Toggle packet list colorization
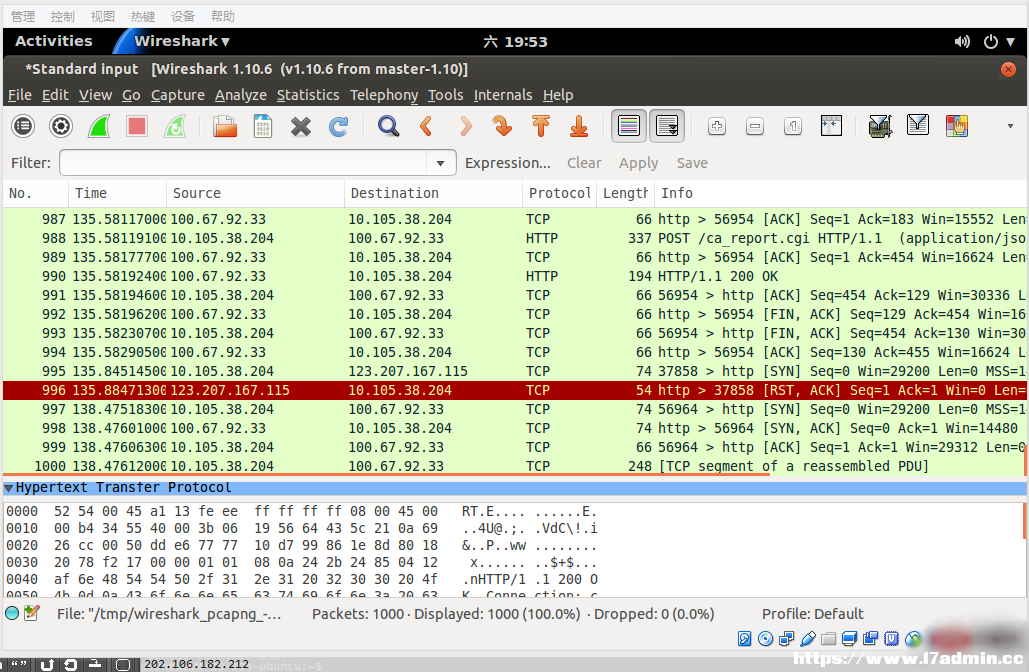Image resolution: width=1029 pixels, height=672 pixels. pos(629,126)
